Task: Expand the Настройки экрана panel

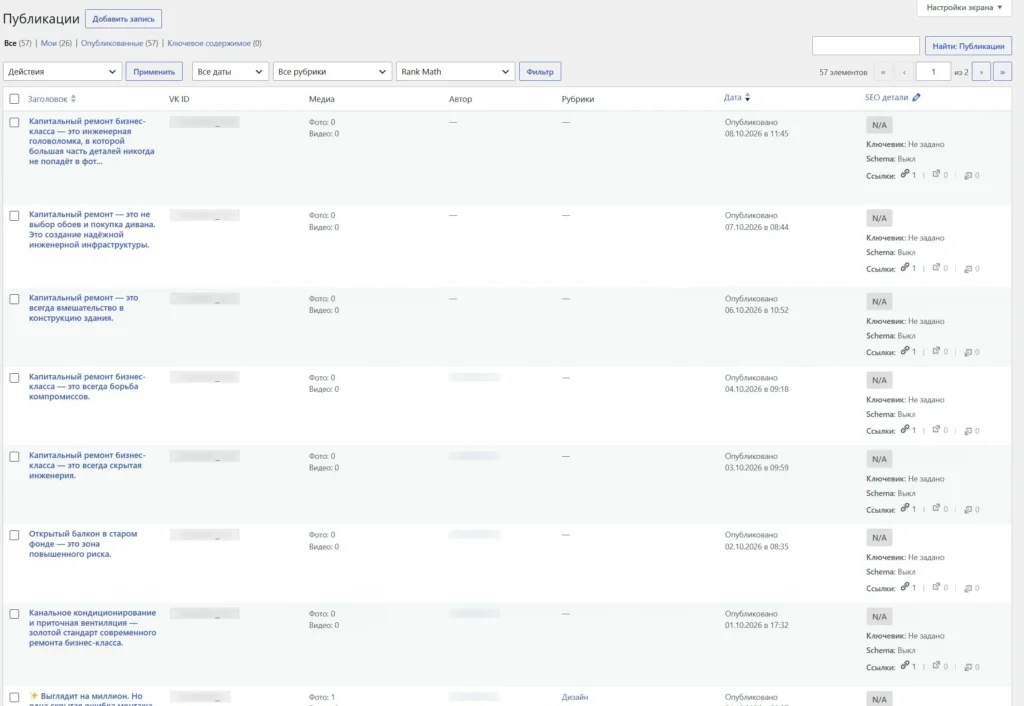Action: 964,7
